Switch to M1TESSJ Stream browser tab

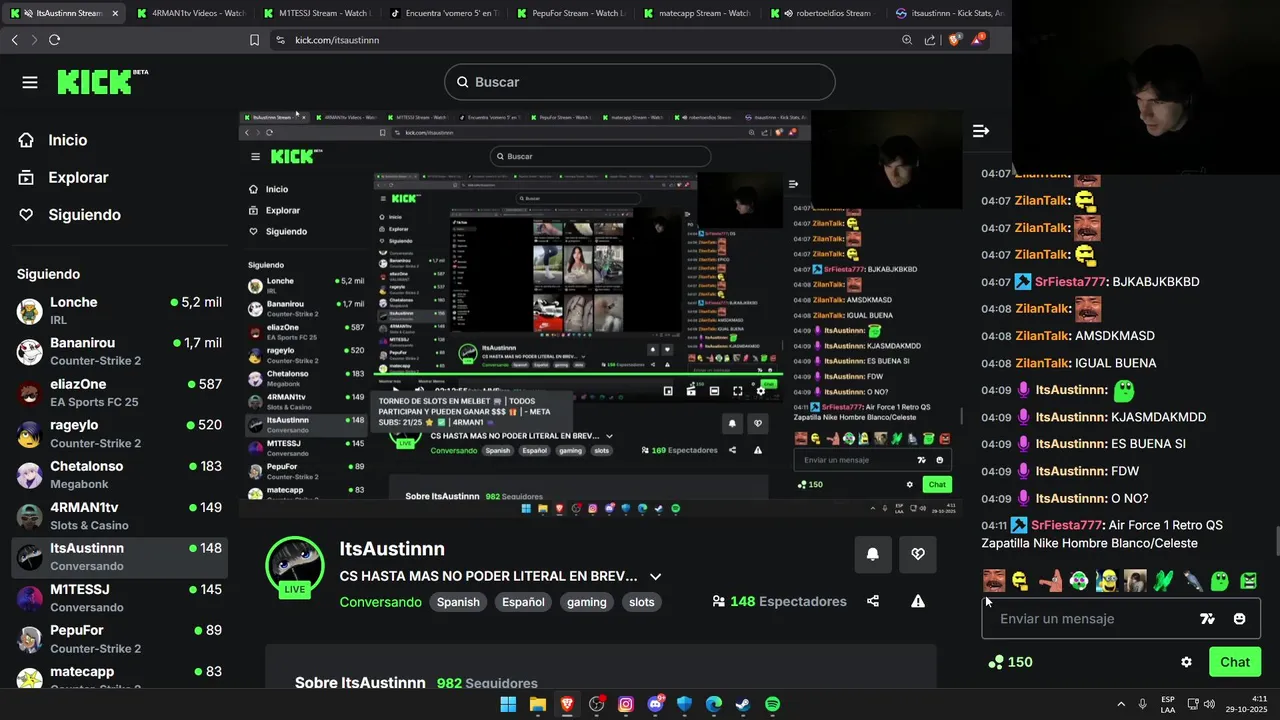click(316, 13)
